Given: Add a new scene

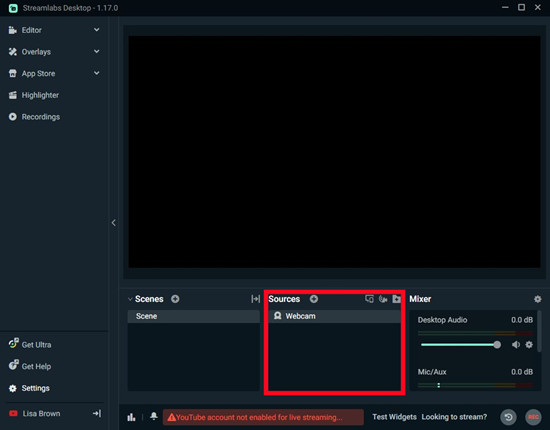Looking at the screenshot, I should point(175,299).
